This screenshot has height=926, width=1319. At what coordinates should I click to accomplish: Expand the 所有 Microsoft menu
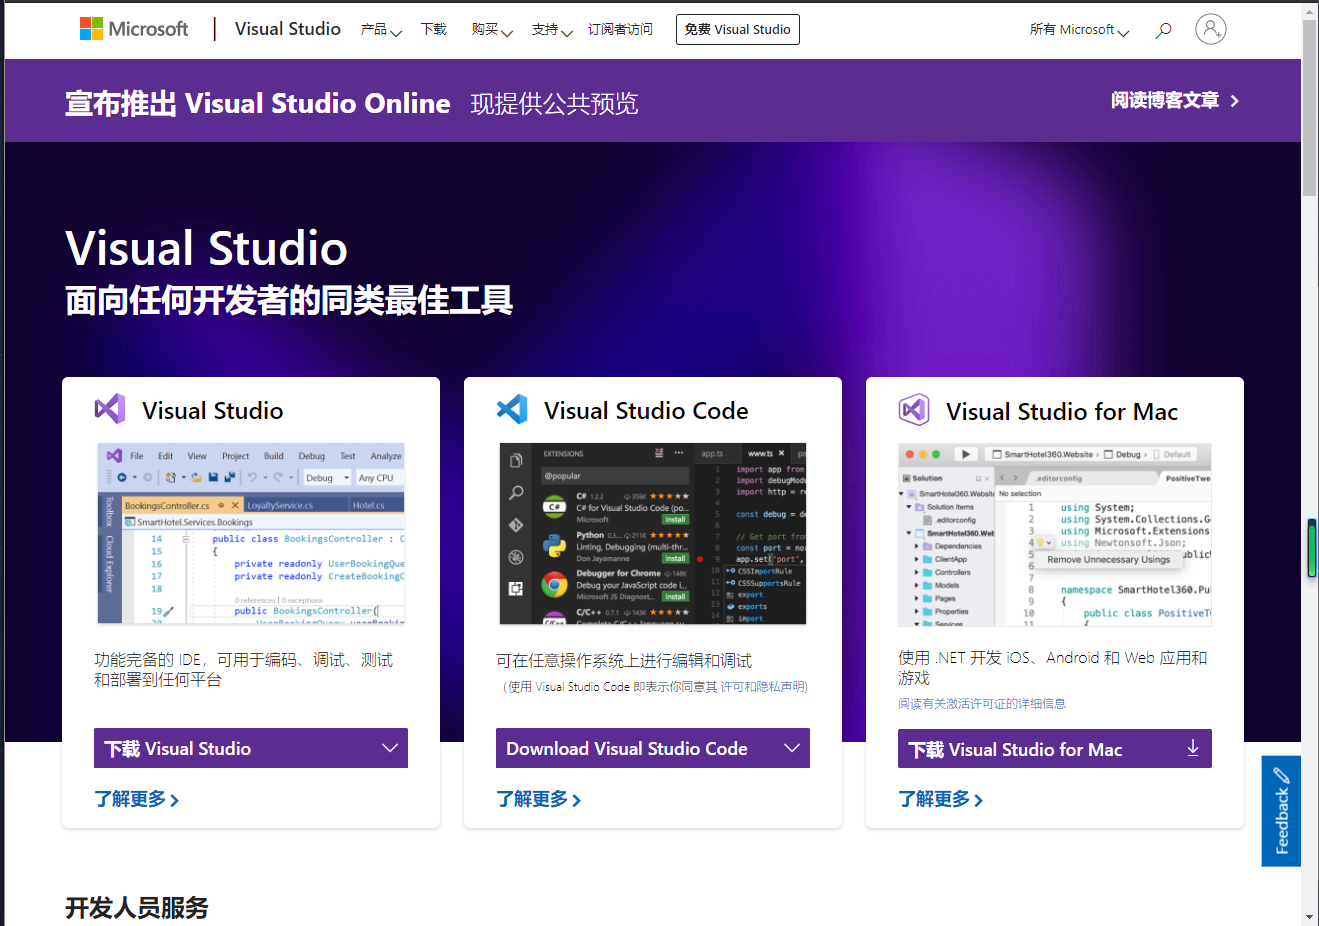pos(1079,30)
